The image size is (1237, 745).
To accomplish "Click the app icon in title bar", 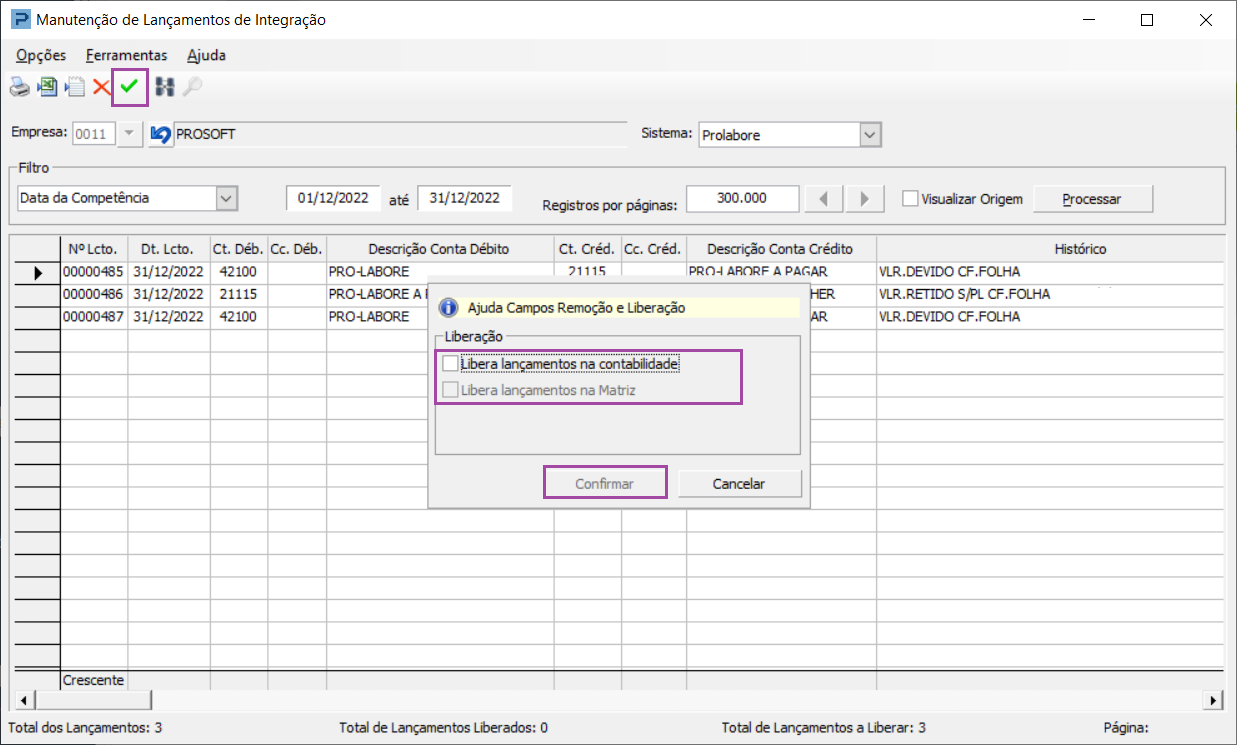I will click(19, 19).
